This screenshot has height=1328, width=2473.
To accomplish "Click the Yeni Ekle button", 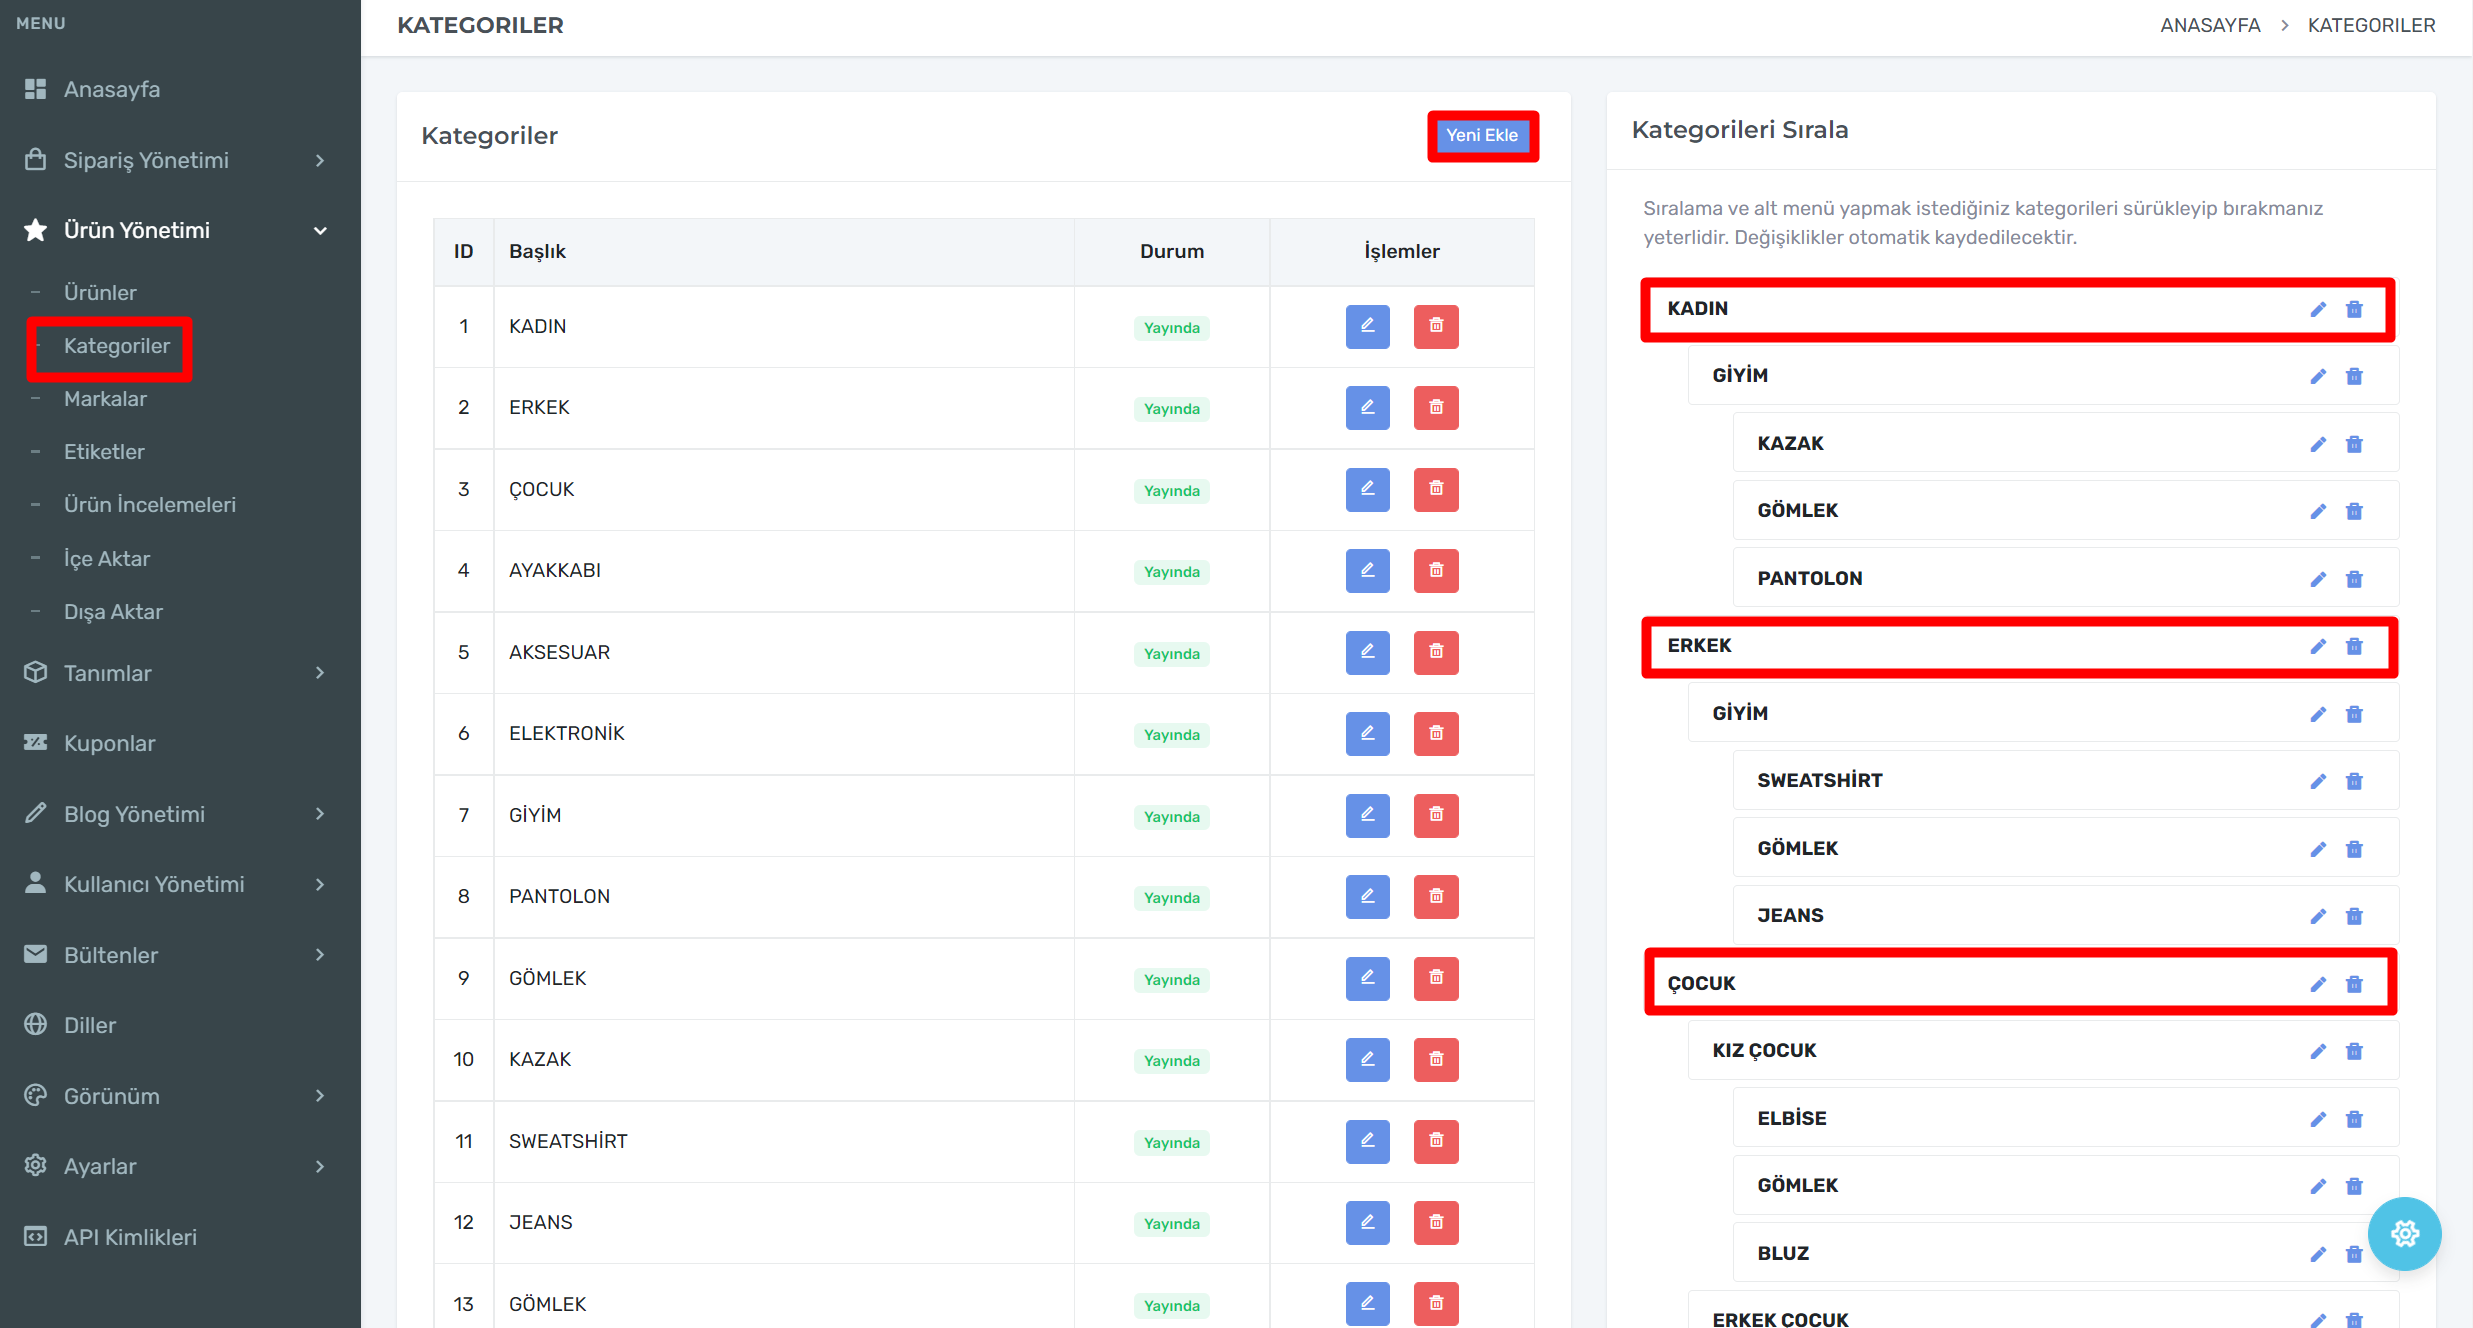I will point(1481,135).
